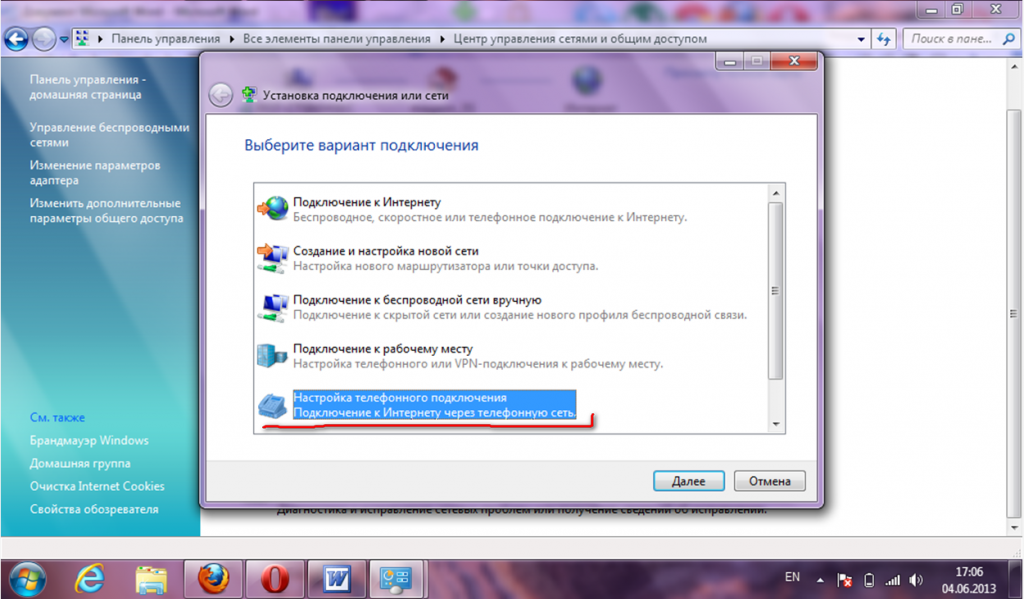
Task: Open Панель управления - домашняя страница link
Action: pyautogui.click(x=86, y=87)
